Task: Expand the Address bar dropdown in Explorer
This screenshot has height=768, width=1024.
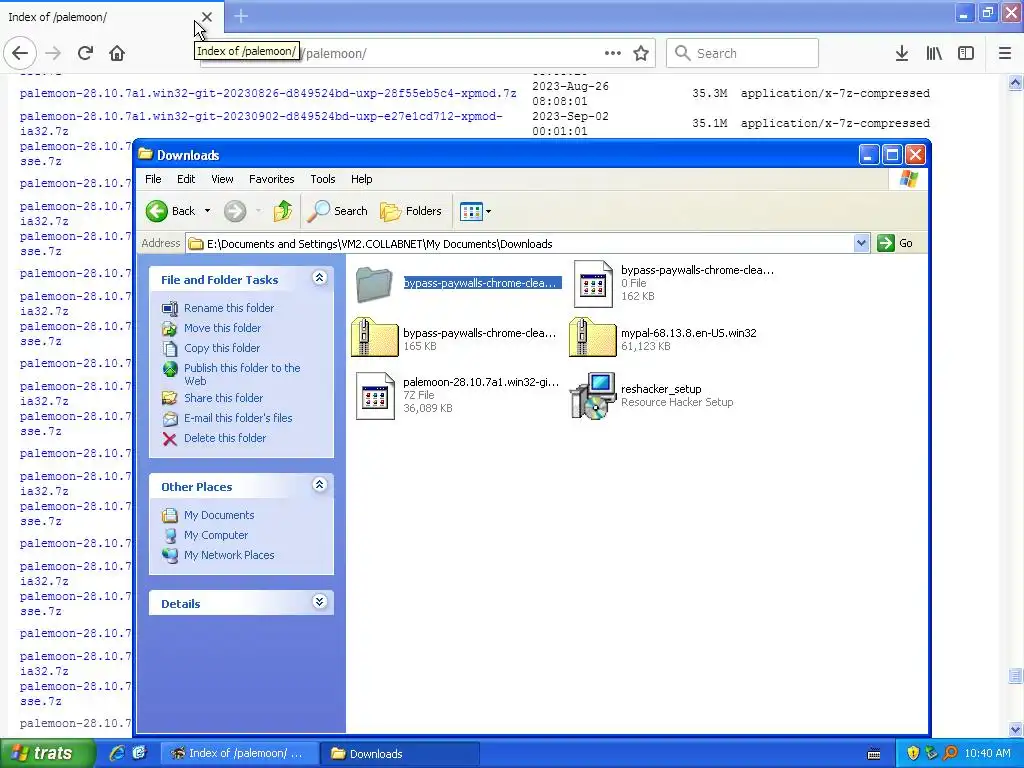Action: (861, 244)
